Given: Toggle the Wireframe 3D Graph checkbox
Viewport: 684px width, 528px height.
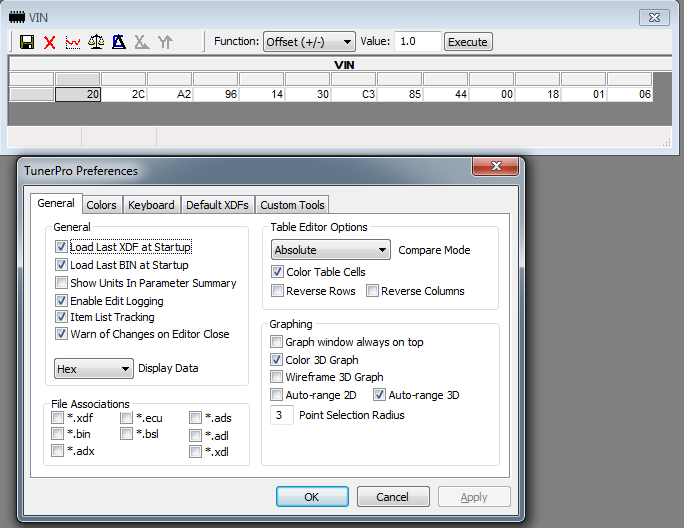Looking at the screenshot, I should (278, 377).
